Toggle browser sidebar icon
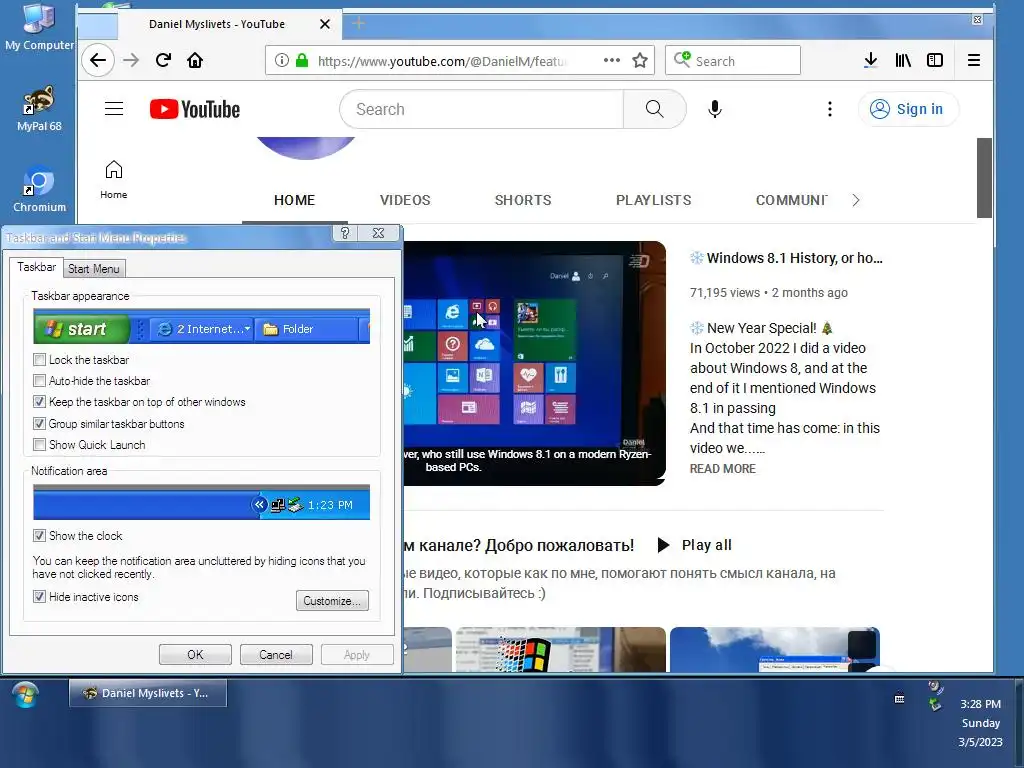This screenshot has width=1024, height=768. coord(935,61)
